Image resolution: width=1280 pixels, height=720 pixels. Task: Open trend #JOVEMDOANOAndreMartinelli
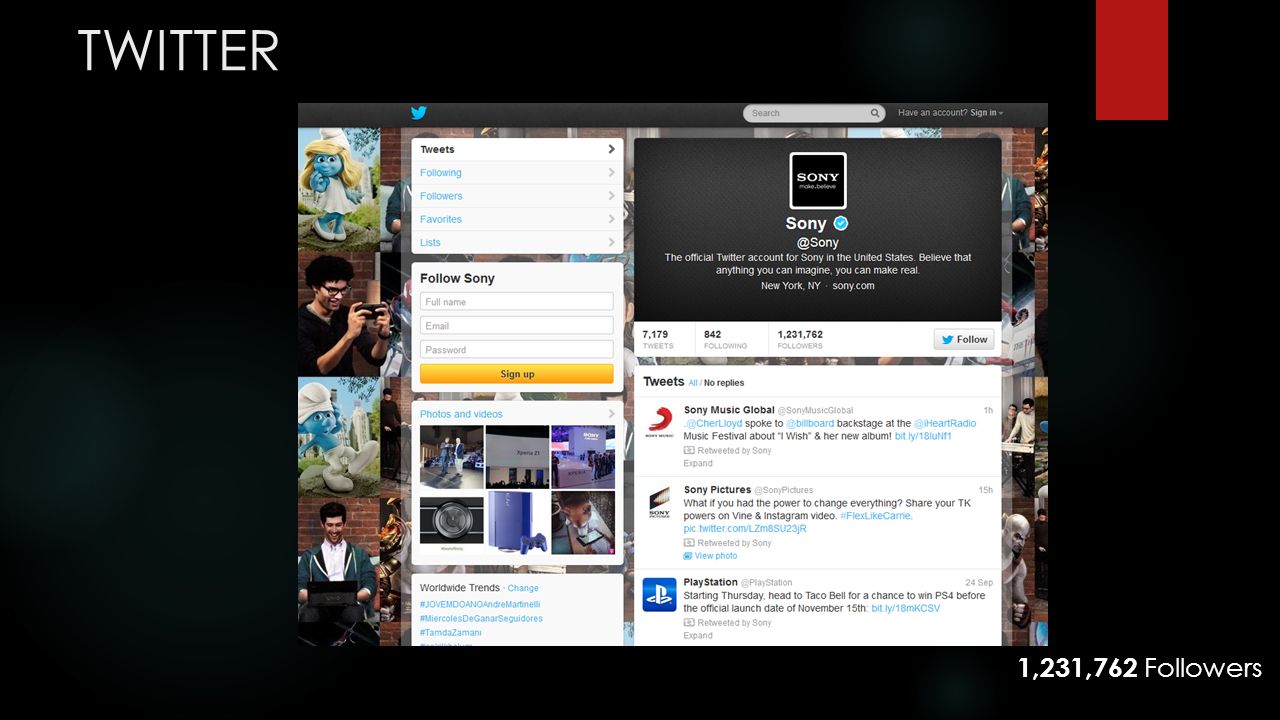pyautogui.click(x=480, y=605)
